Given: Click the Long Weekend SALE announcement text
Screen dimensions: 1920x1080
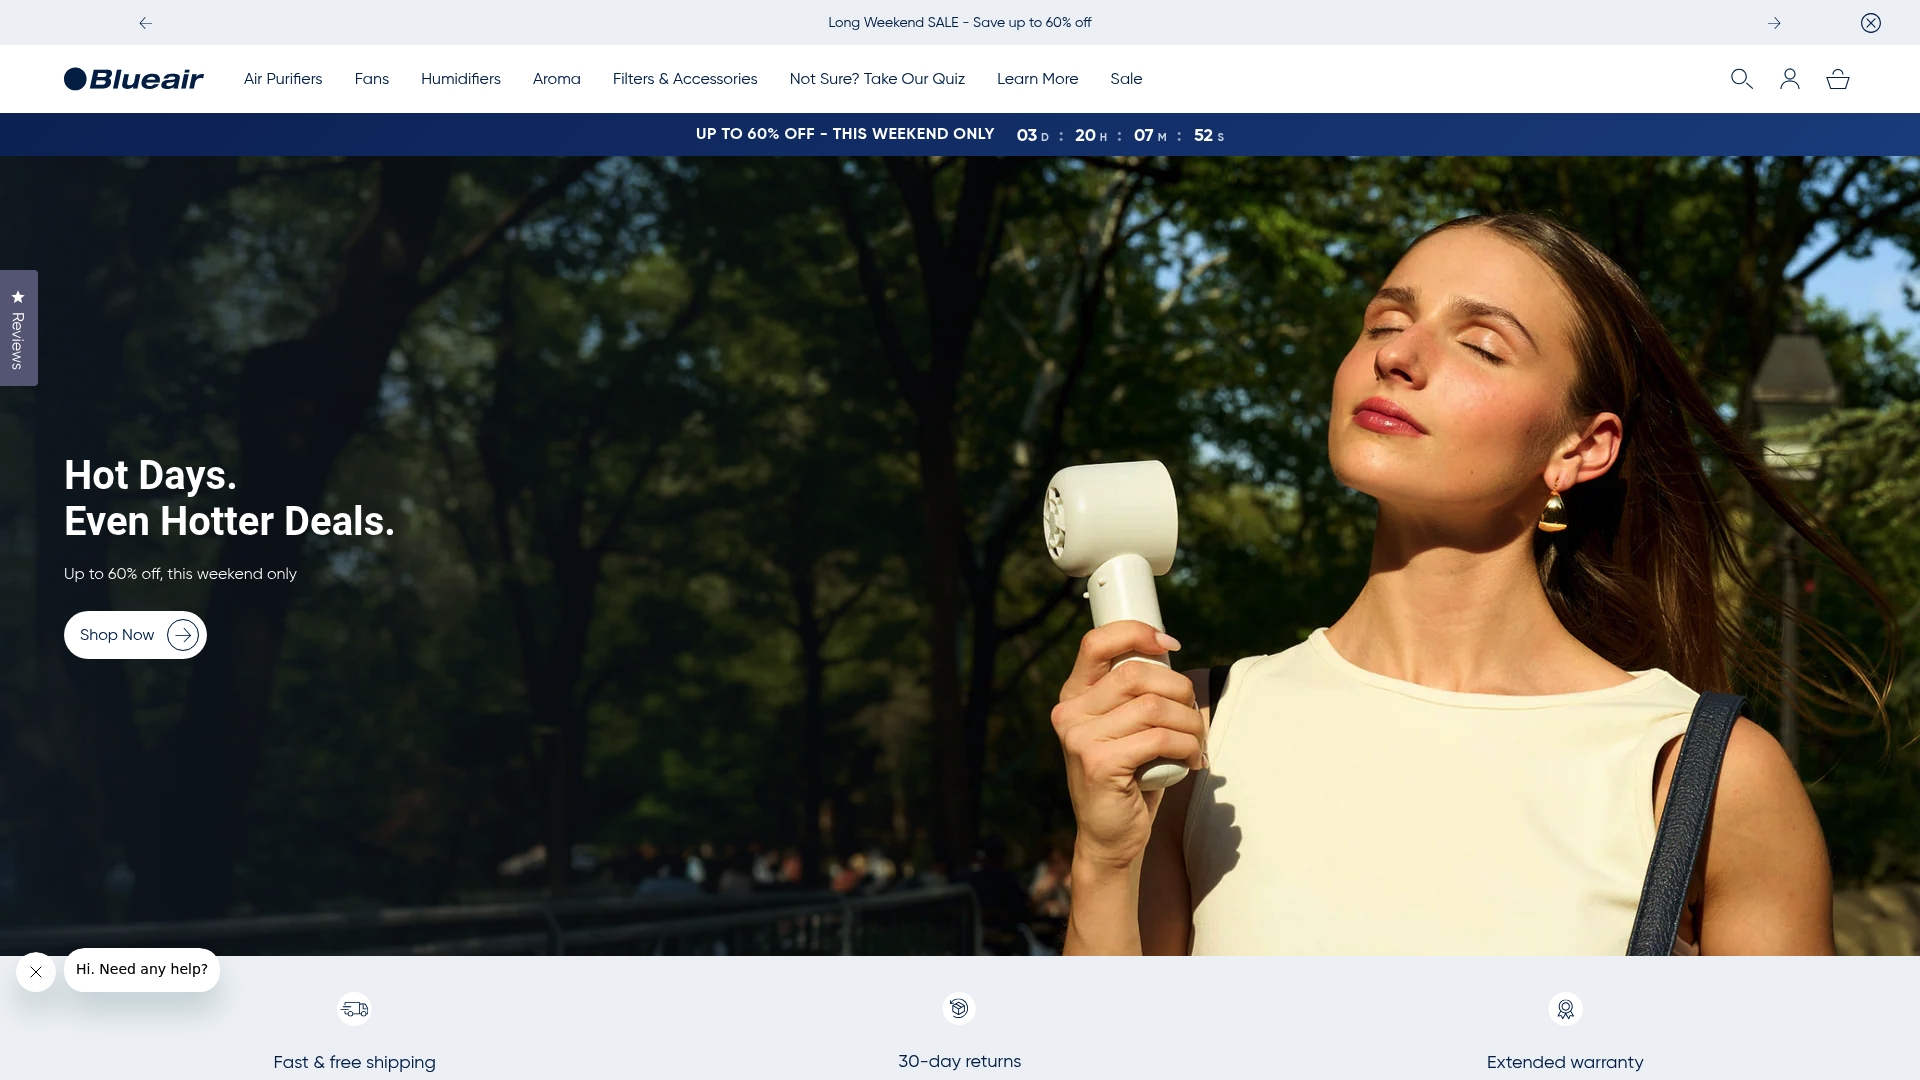Looking at the screenshot, I should 959,22.
